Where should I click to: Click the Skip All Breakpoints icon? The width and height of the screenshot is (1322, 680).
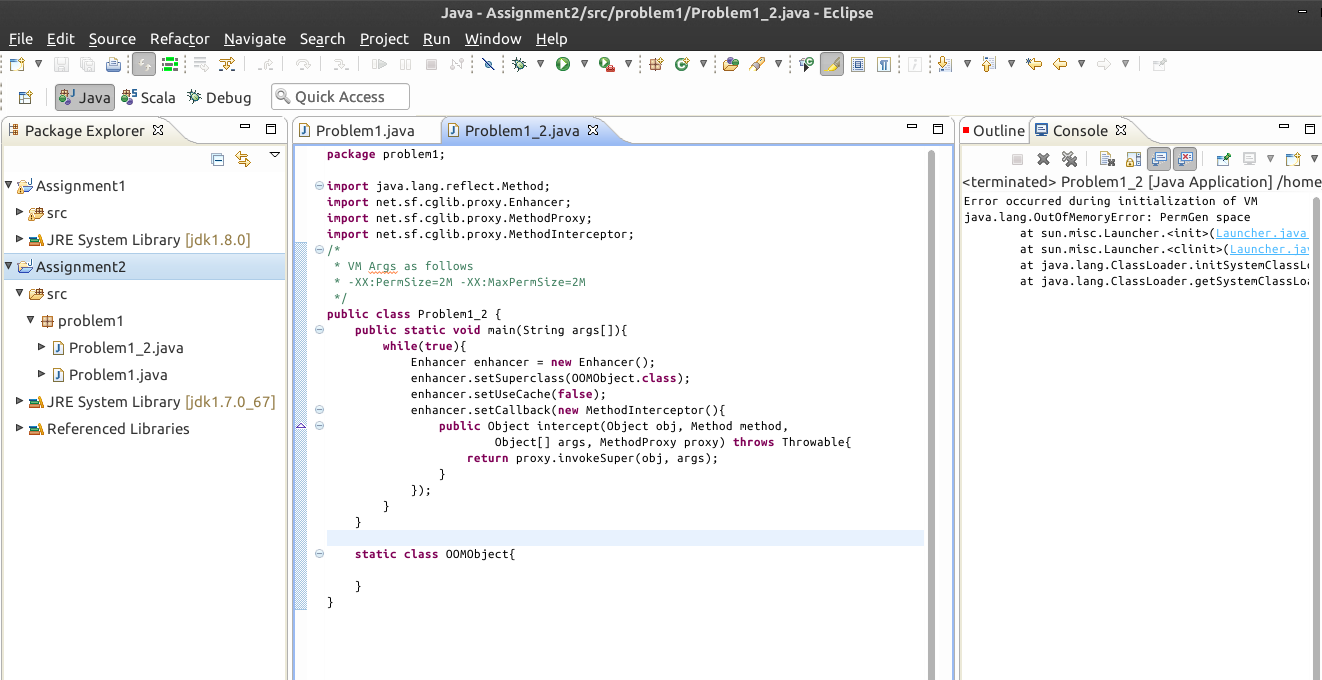point(488,64)
